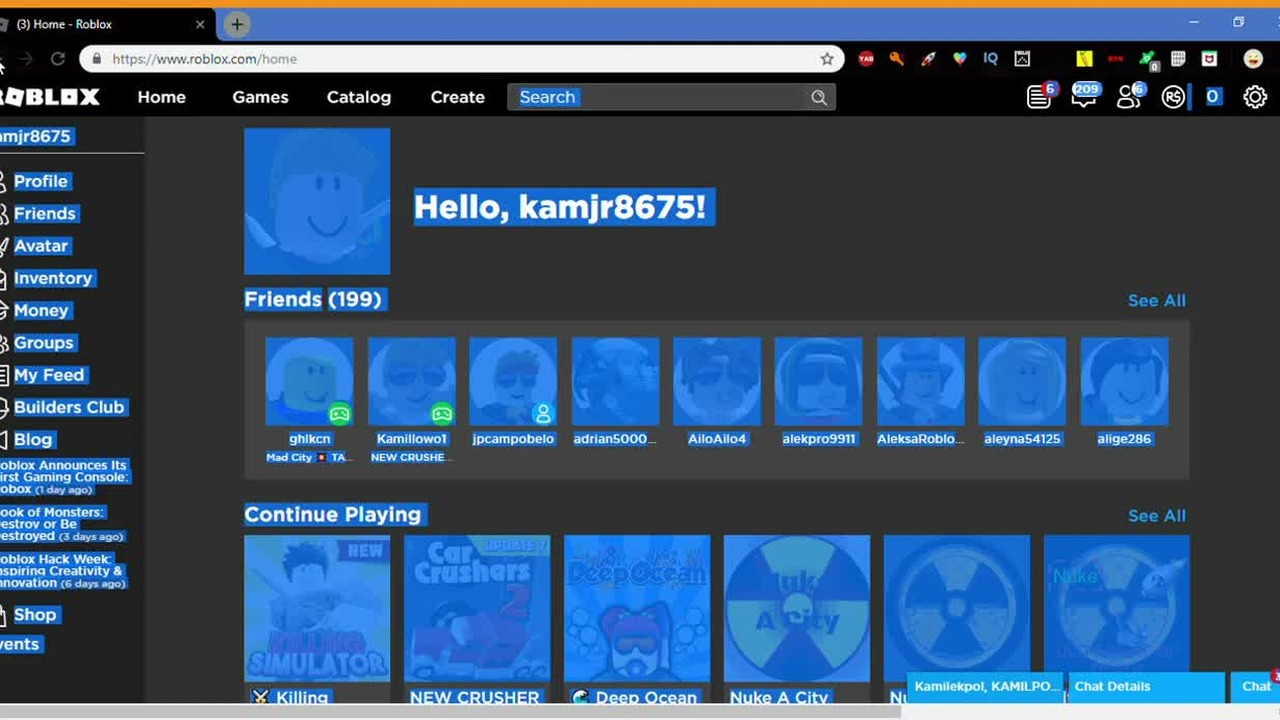Open the Catalog tab
The image size is (1280, 720).
(359, 97)
